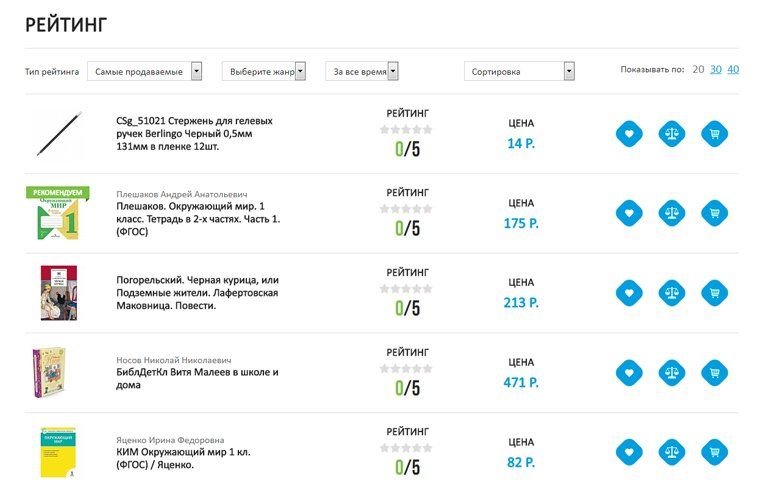
Task: Add Berlingo gel refill to favorites heart
Action: [x=629, y=134]
